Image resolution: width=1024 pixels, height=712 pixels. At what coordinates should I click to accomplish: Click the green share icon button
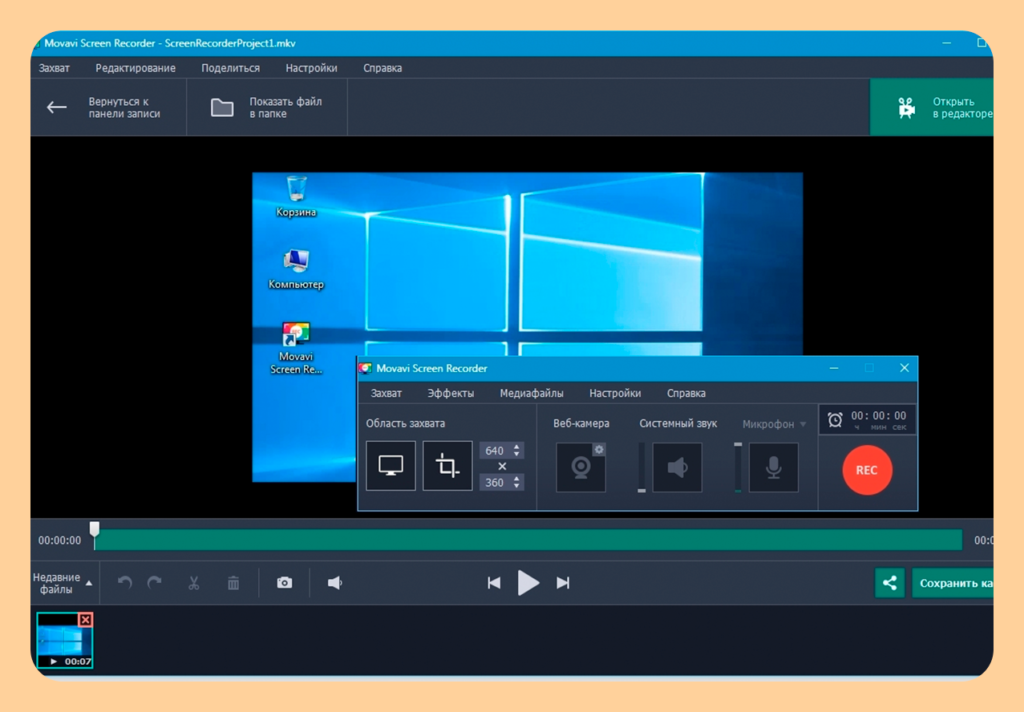click(889, 583)
